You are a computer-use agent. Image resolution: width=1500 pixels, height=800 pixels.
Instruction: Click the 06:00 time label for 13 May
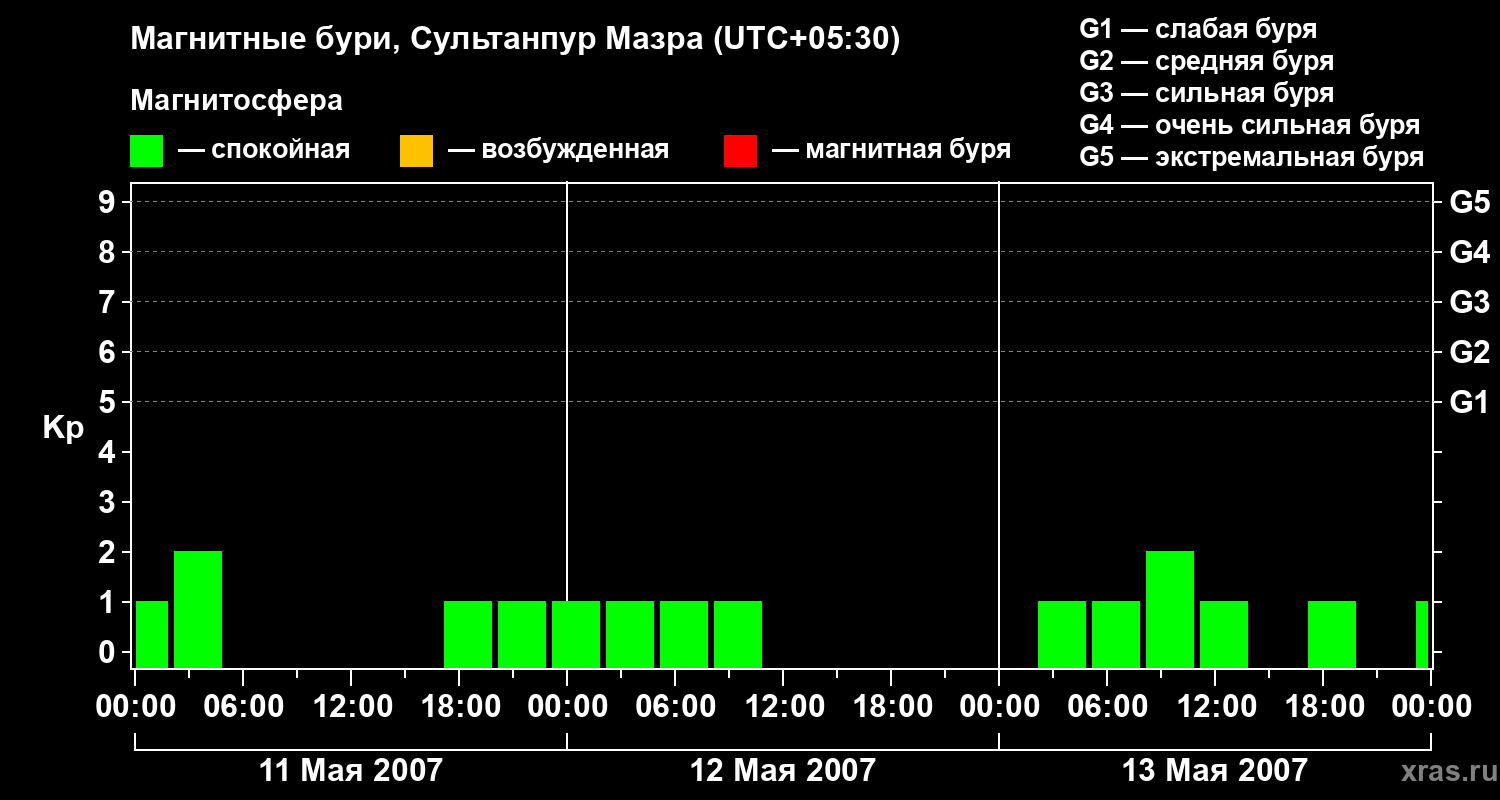[x=1107, y=707]
